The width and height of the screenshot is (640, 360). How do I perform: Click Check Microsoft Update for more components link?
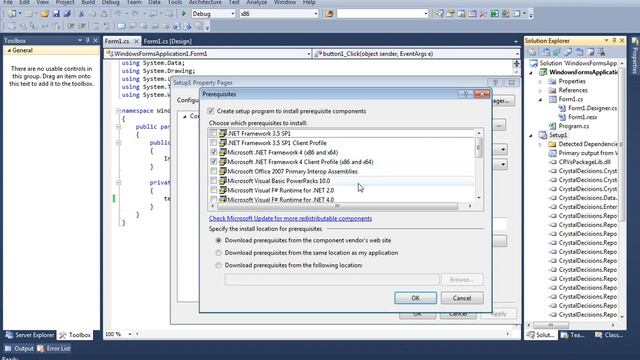[290, 218]
